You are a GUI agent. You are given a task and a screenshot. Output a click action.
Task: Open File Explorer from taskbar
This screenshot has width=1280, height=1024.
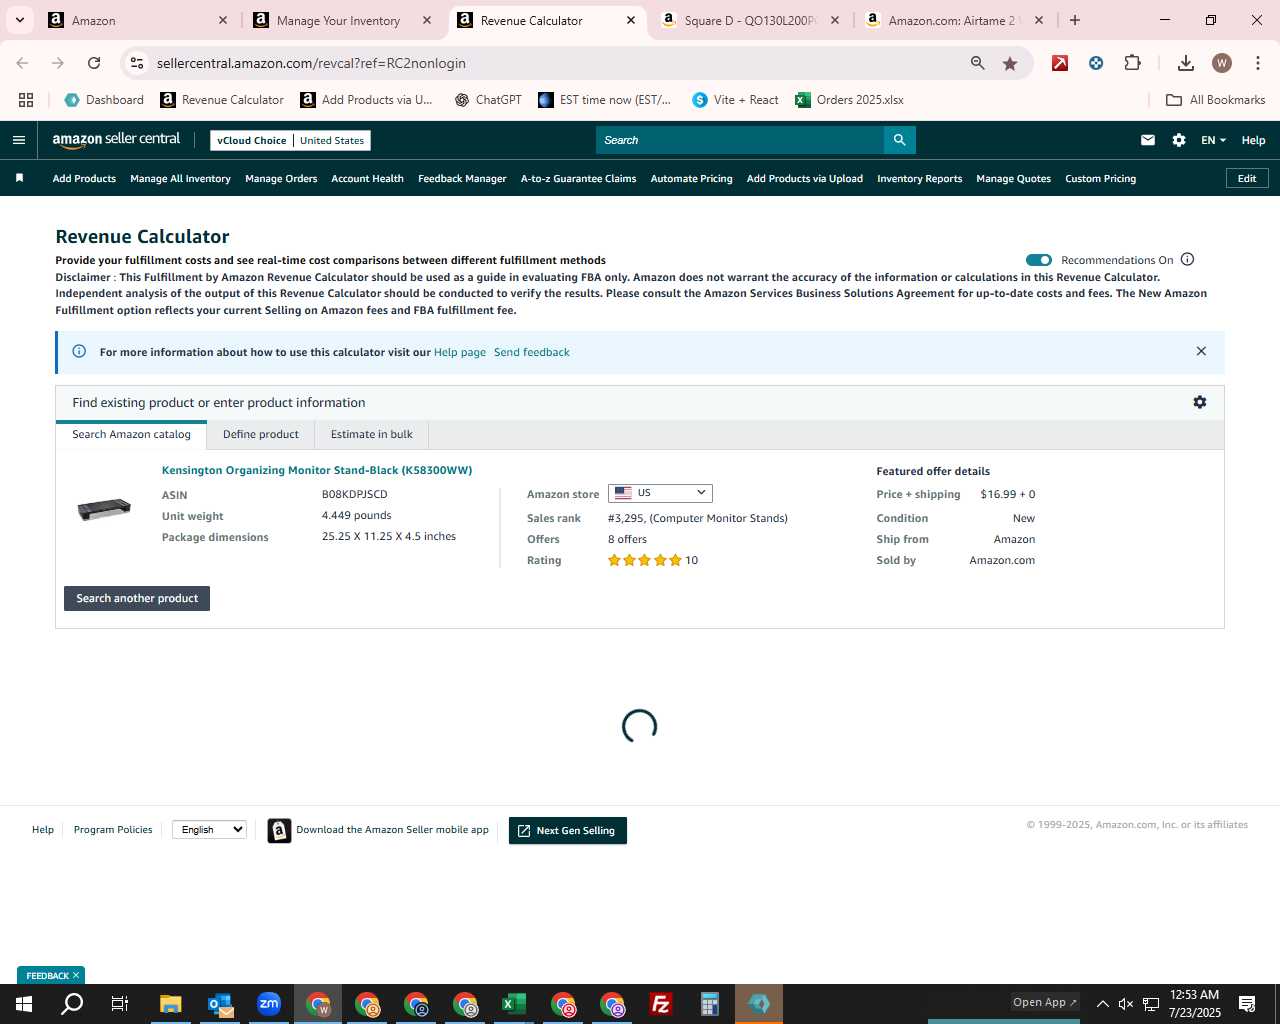(171, 1004)
